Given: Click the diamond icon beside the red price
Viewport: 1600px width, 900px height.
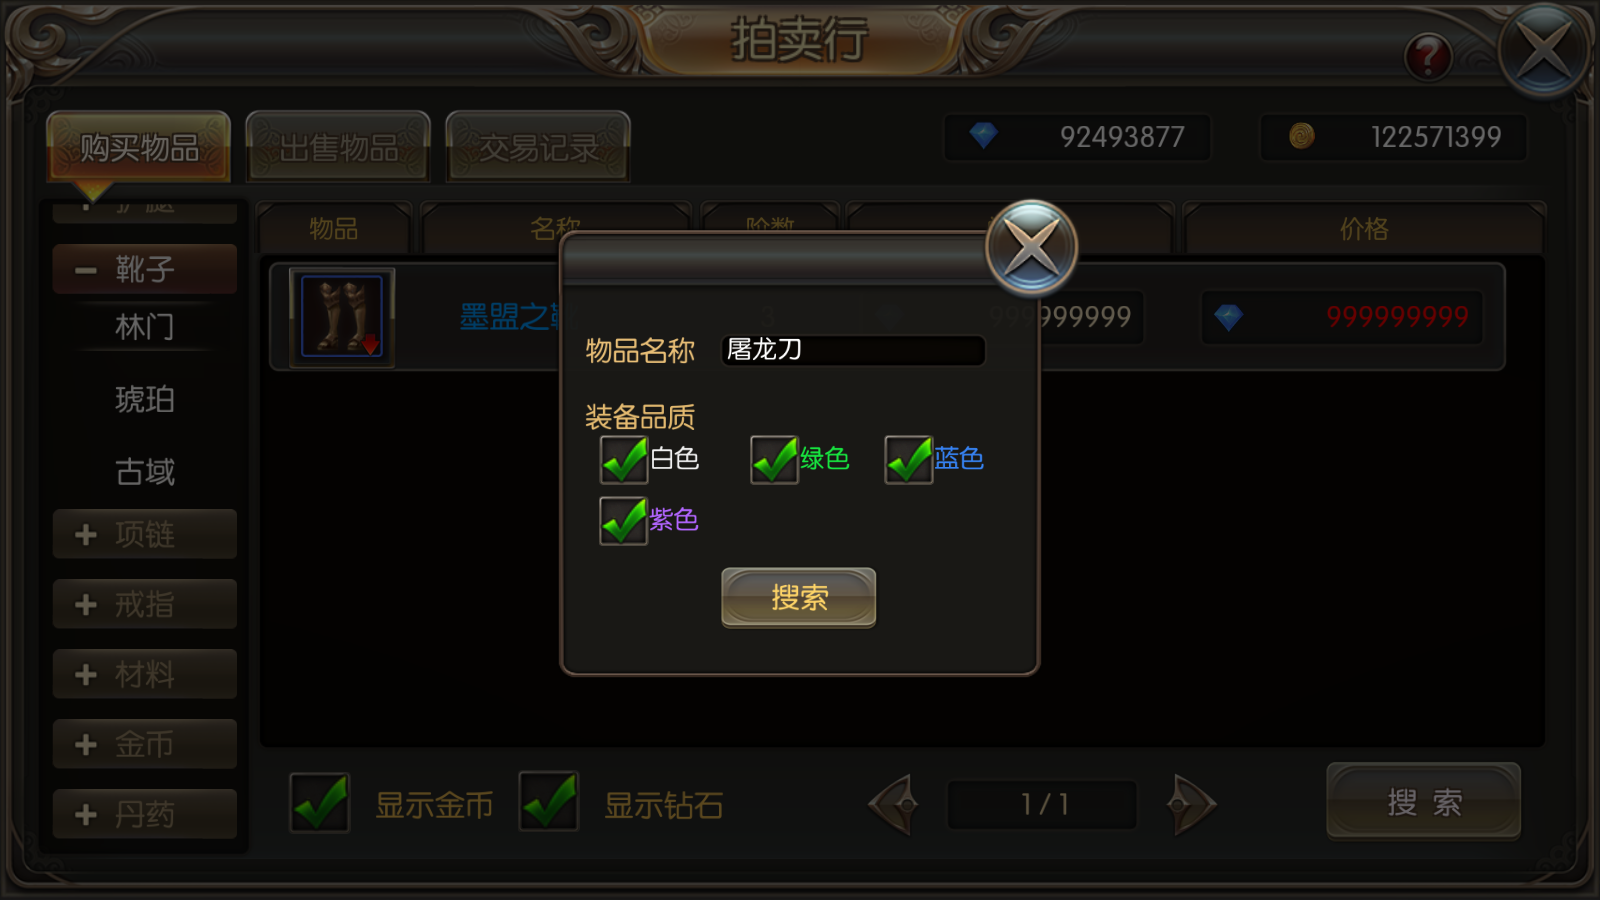Looking at the screenshot, I should click(1228, 318).
